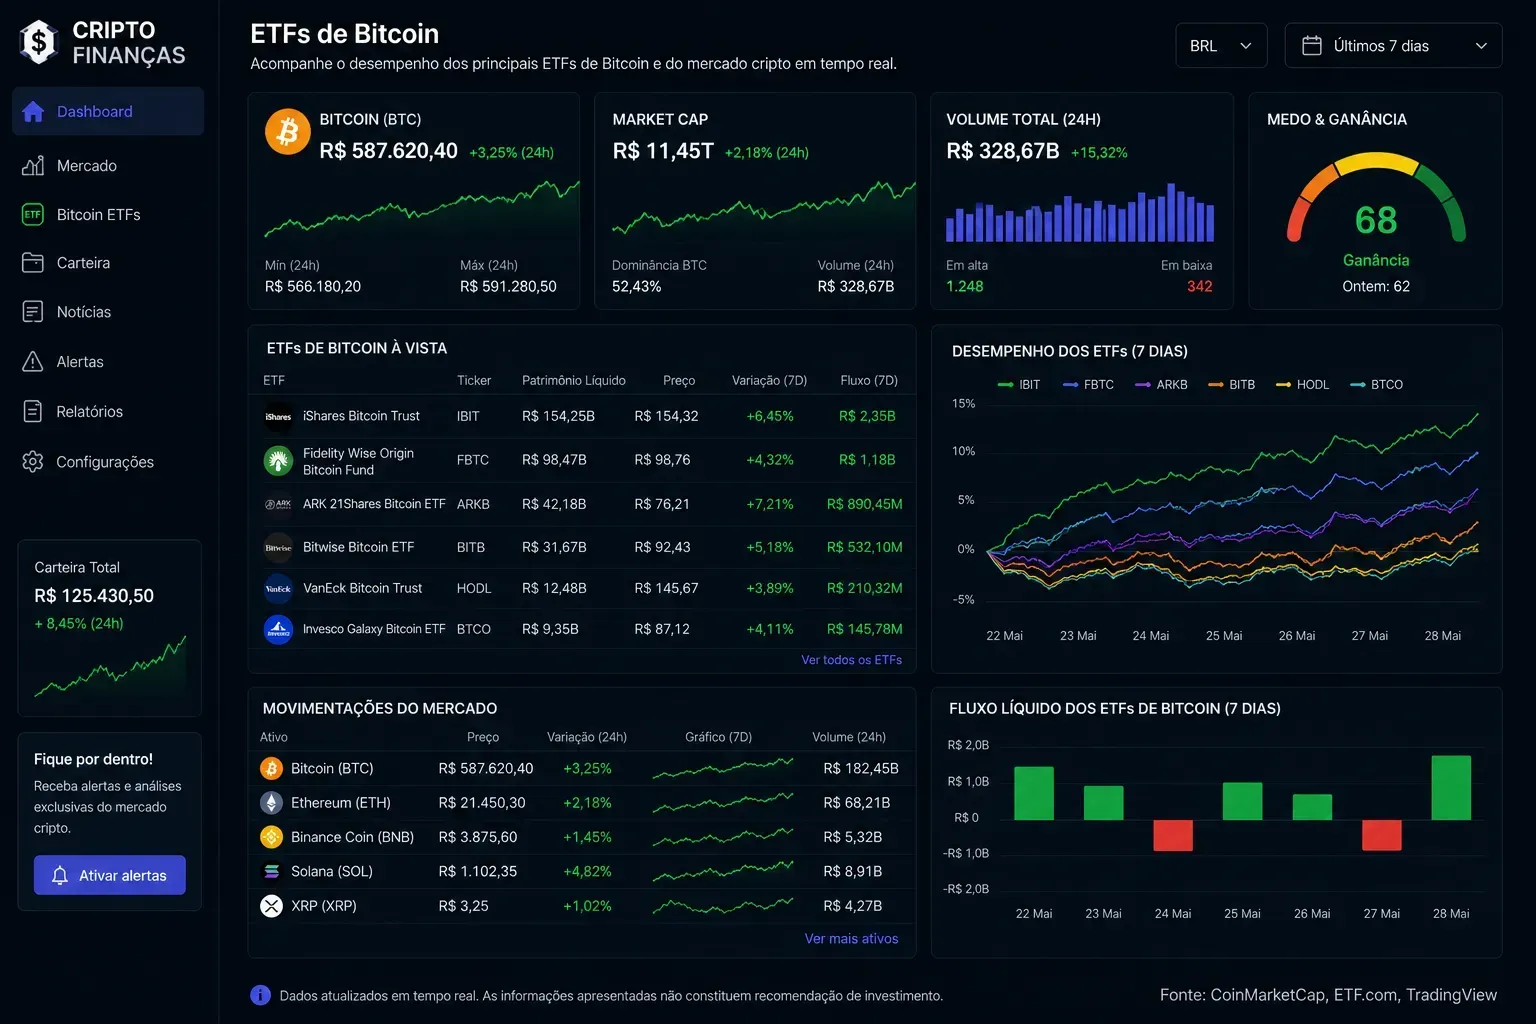Viewport: 1536px width, 1024px height.
Task: Click the 28 Mai green inflow bar
Action: tap(1451, 788)
